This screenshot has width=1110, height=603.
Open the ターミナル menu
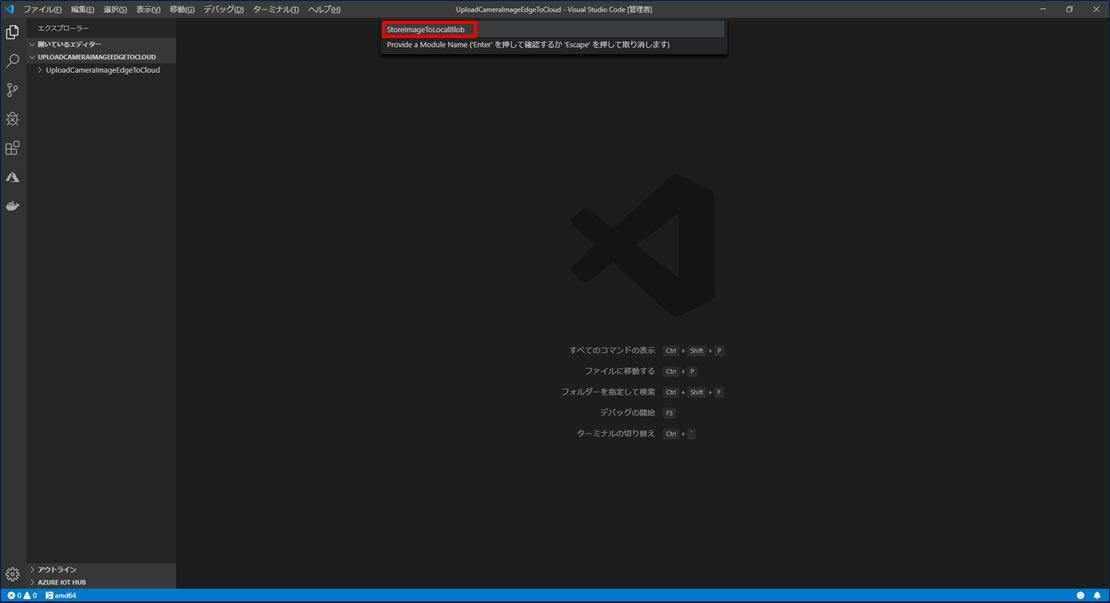pyautogui.click(x=275, y=9)
